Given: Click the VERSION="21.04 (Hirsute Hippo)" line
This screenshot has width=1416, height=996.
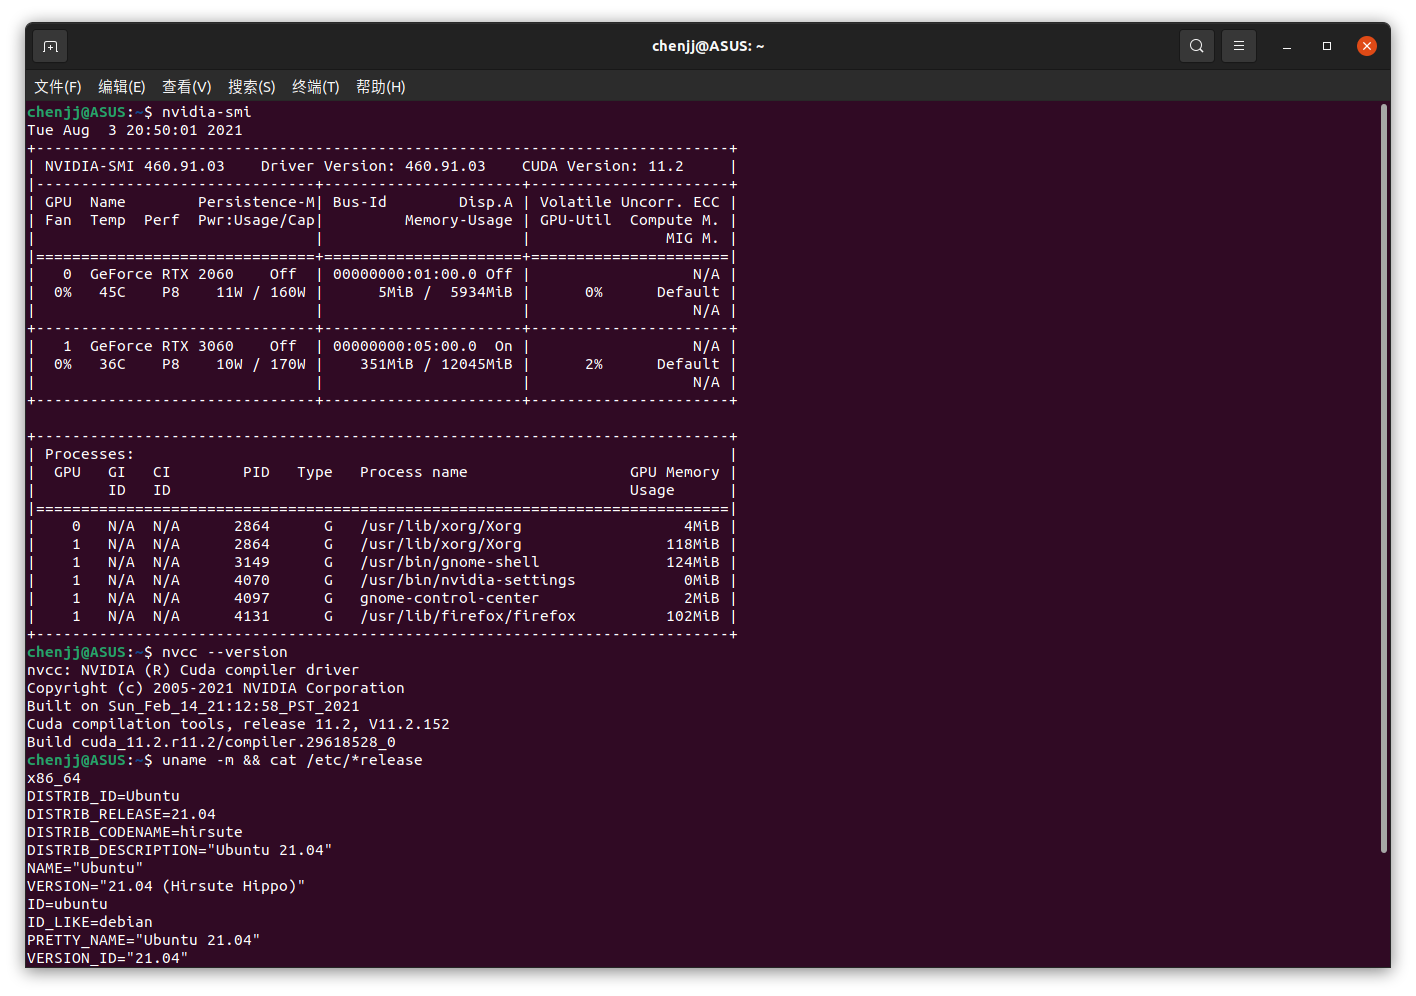Looking at the screenshot, I should pyautogui.click(x=166, y=886).
